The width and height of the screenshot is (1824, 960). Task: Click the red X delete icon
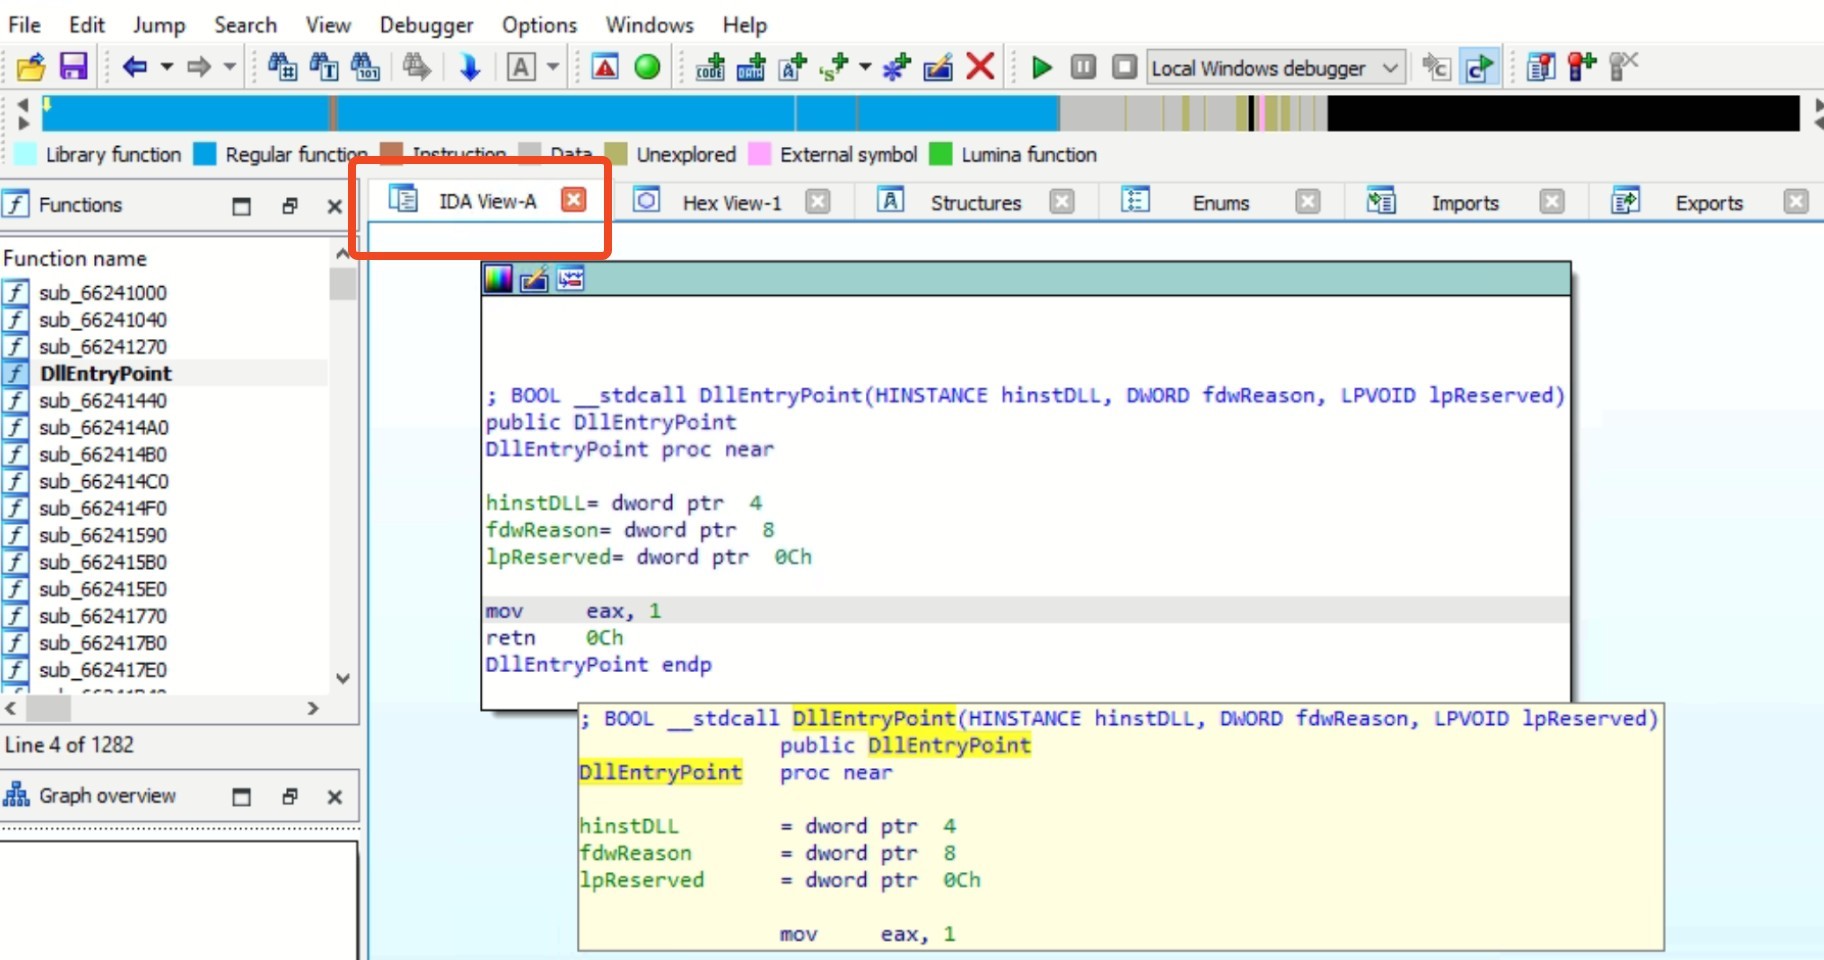click(981, 67)
